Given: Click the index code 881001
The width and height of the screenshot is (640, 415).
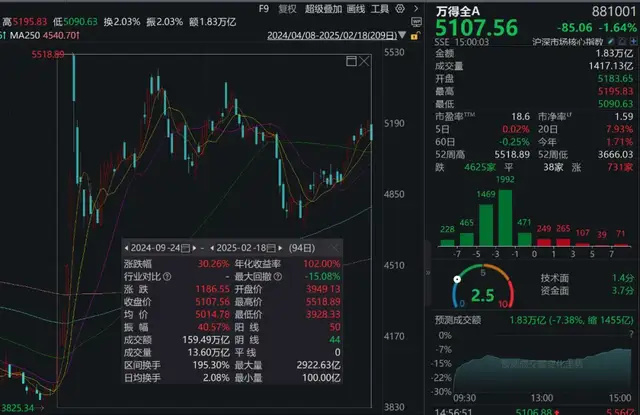Looking at the screenshot, I should click(x=614, y=11).
